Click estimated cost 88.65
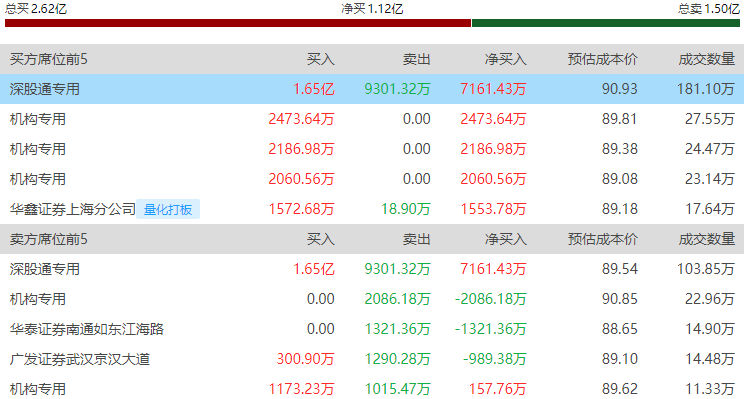This screenshot has height=399, width=744. 620,329
